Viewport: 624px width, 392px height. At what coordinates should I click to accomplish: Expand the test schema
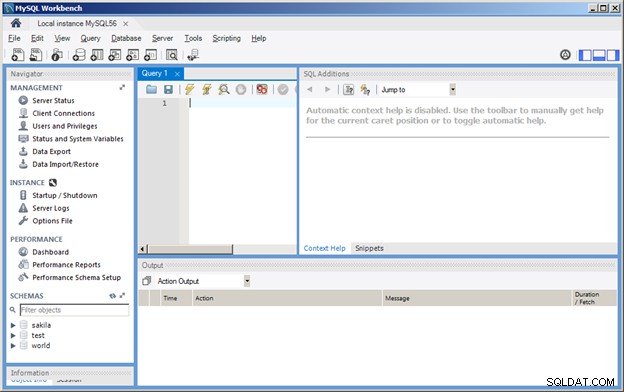[13, 335]
